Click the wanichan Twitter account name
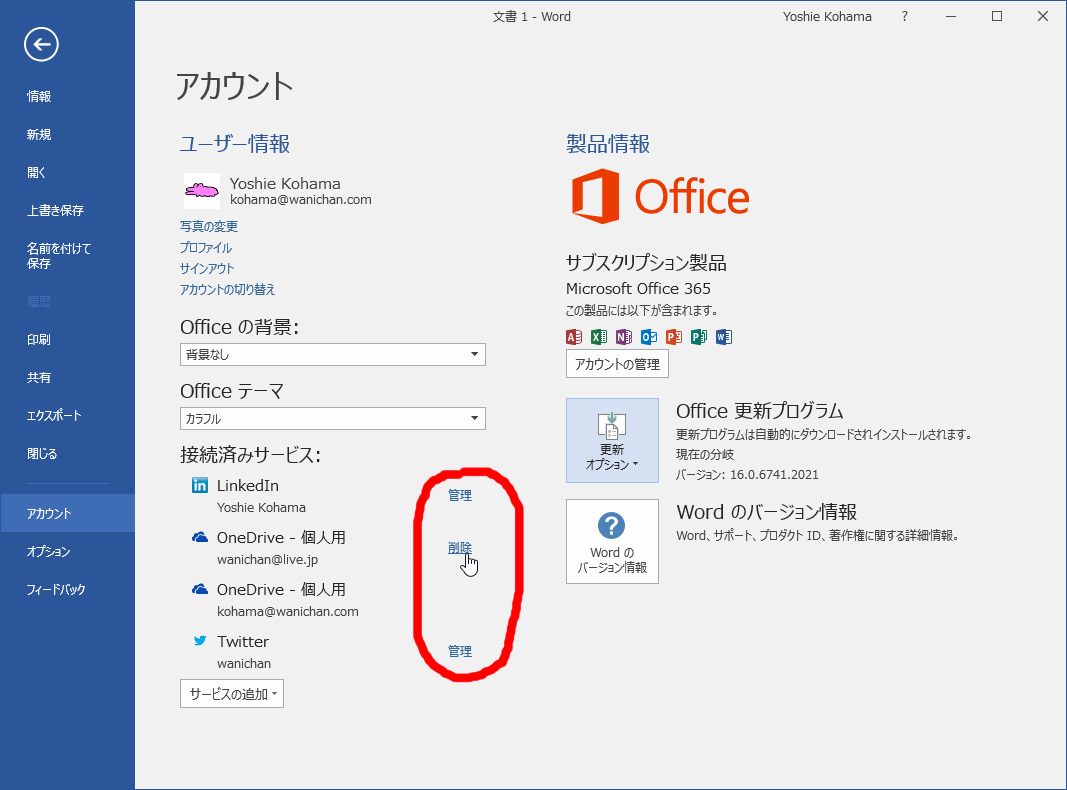 [244, 663]
